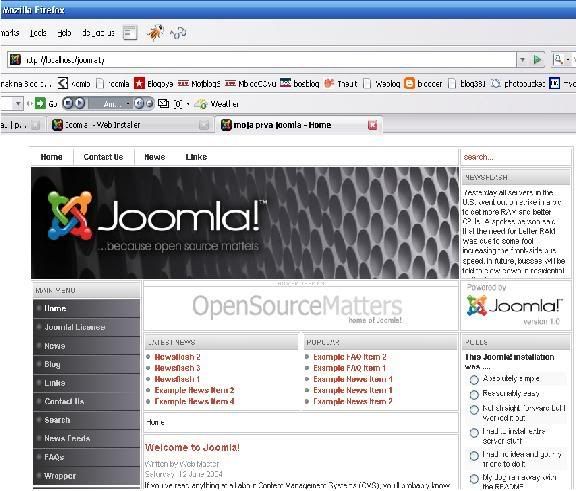
Task: Open the MbooCovu bookmark
Action: 250,84
